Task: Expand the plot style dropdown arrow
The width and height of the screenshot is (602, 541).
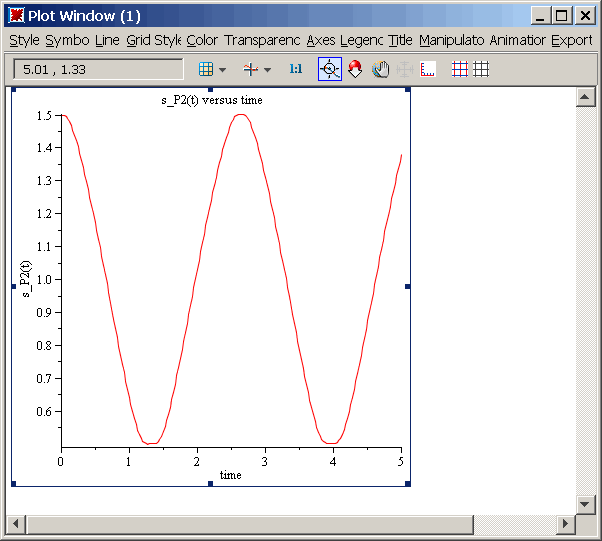Action: 222,70
